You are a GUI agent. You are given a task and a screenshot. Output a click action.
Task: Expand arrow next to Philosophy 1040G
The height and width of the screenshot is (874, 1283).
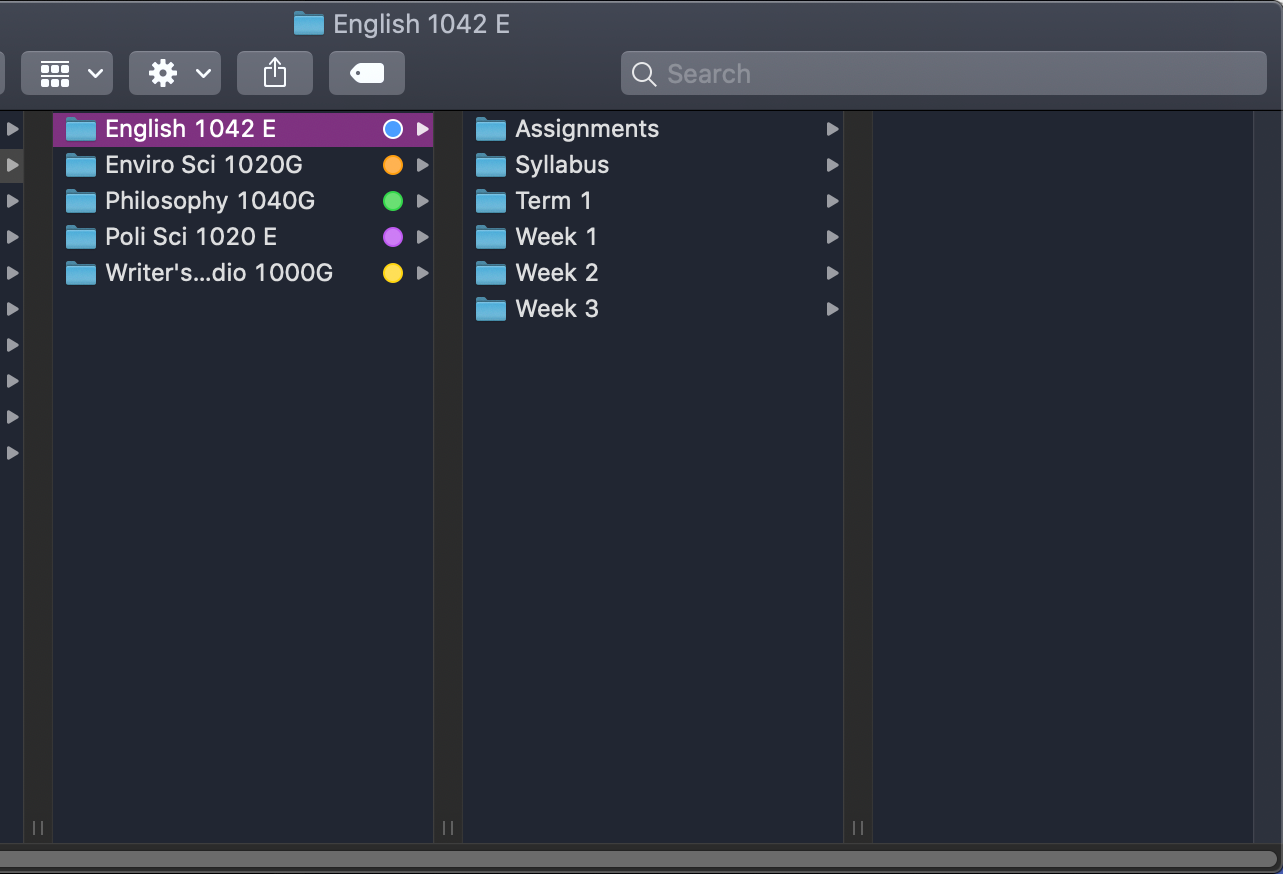(x=423, y=201)
